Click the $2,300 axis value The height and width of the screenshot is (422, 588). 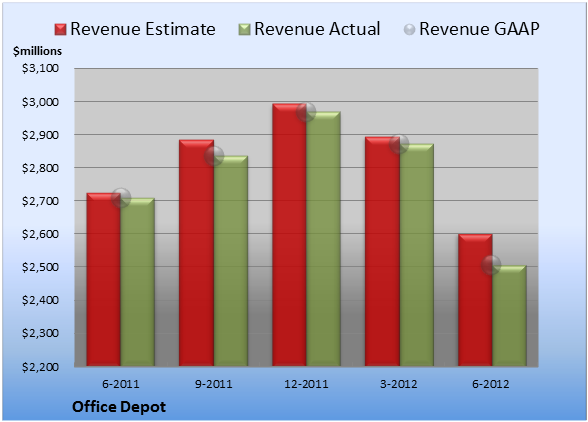(40, 333)
